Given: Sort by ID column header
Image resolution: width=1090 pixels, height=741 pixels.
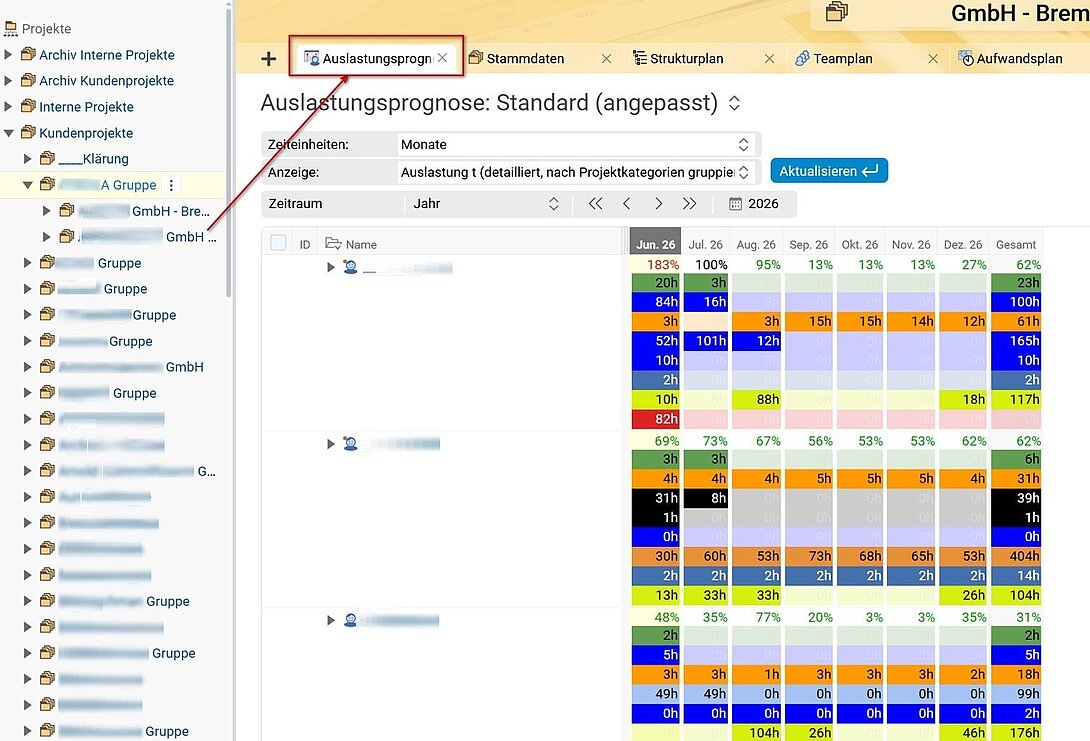Looking at the screenshot, I should tap(304, 245).
